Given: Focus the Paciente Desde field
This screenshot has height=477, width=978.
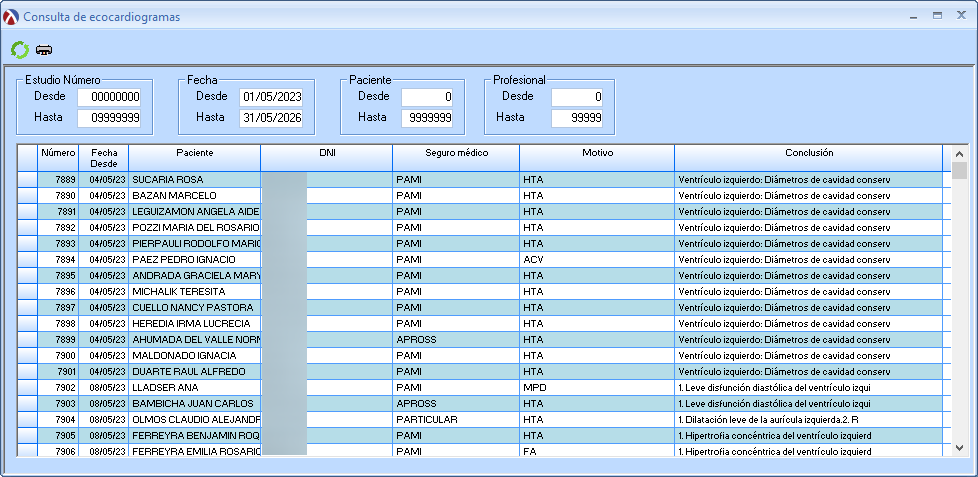Looking at the screenshot, I should coord(427,97).
